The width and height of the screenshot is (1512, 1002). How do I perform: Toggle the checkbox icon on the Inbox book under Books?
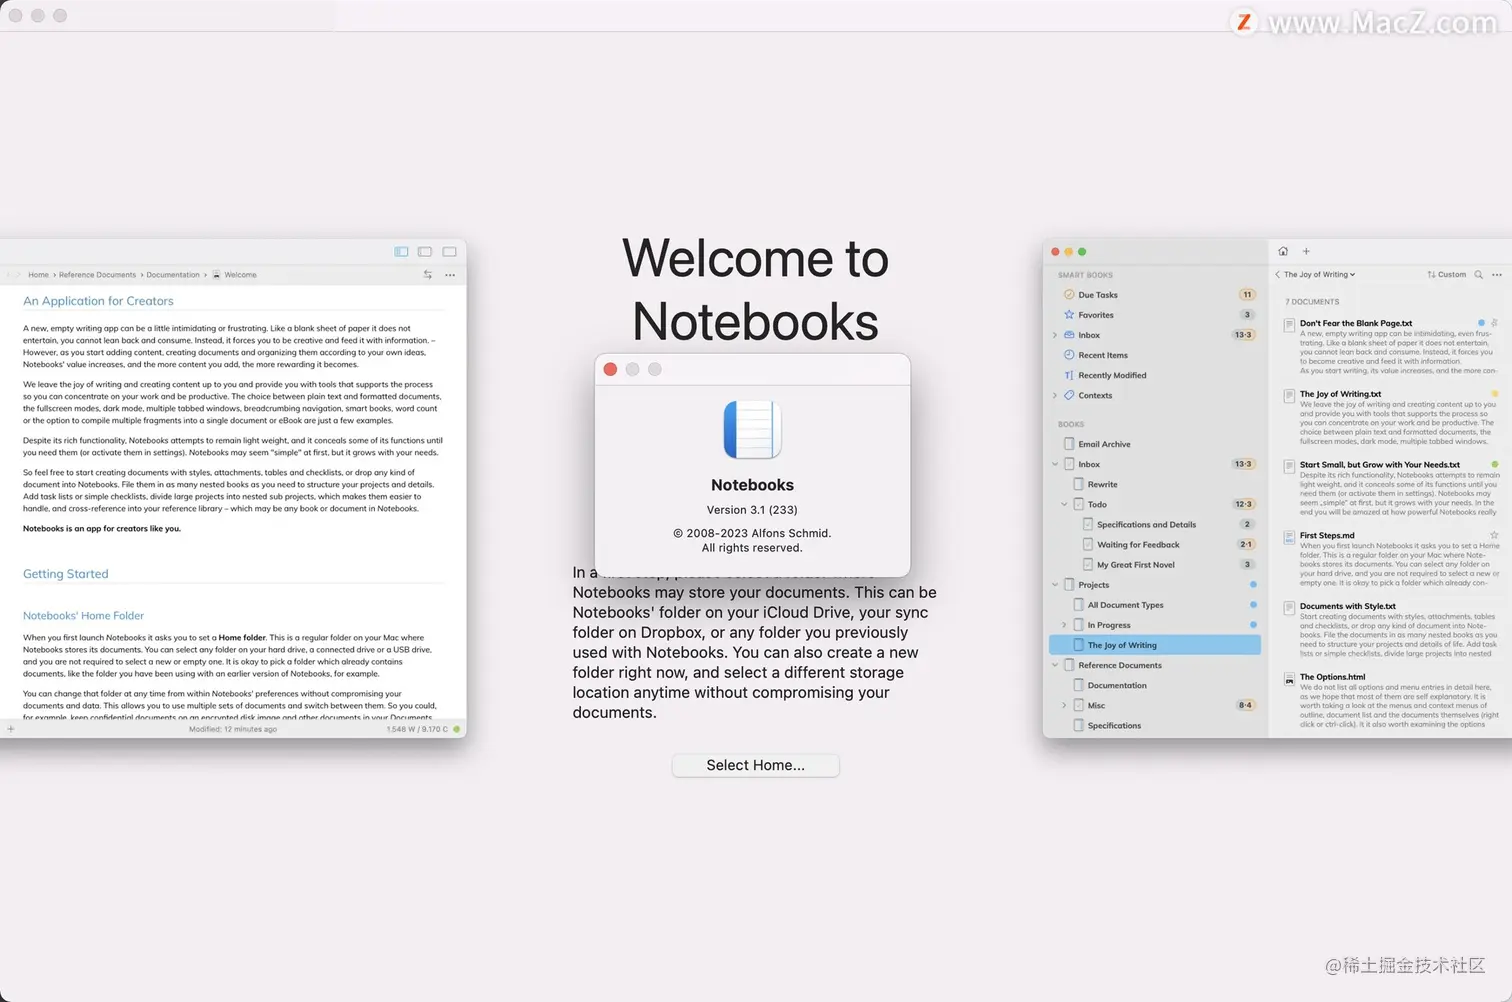pyautogui.click(x=1069, y=464)
